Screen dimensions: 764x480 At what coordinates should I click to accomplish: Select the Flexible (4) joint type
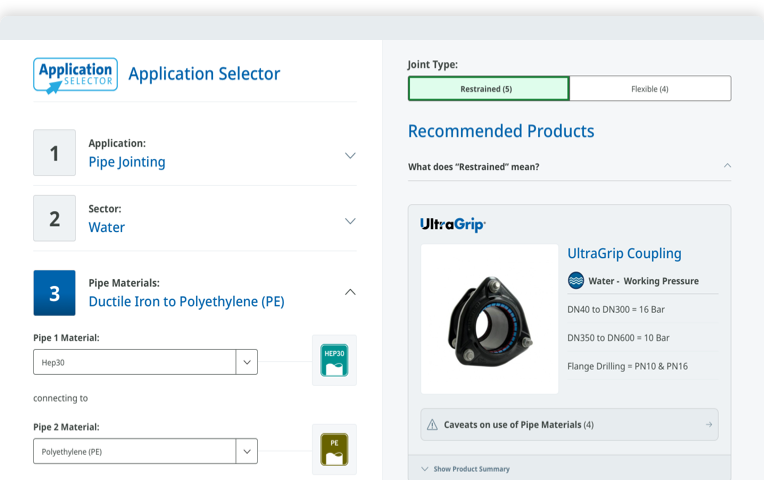coord(650,89)
